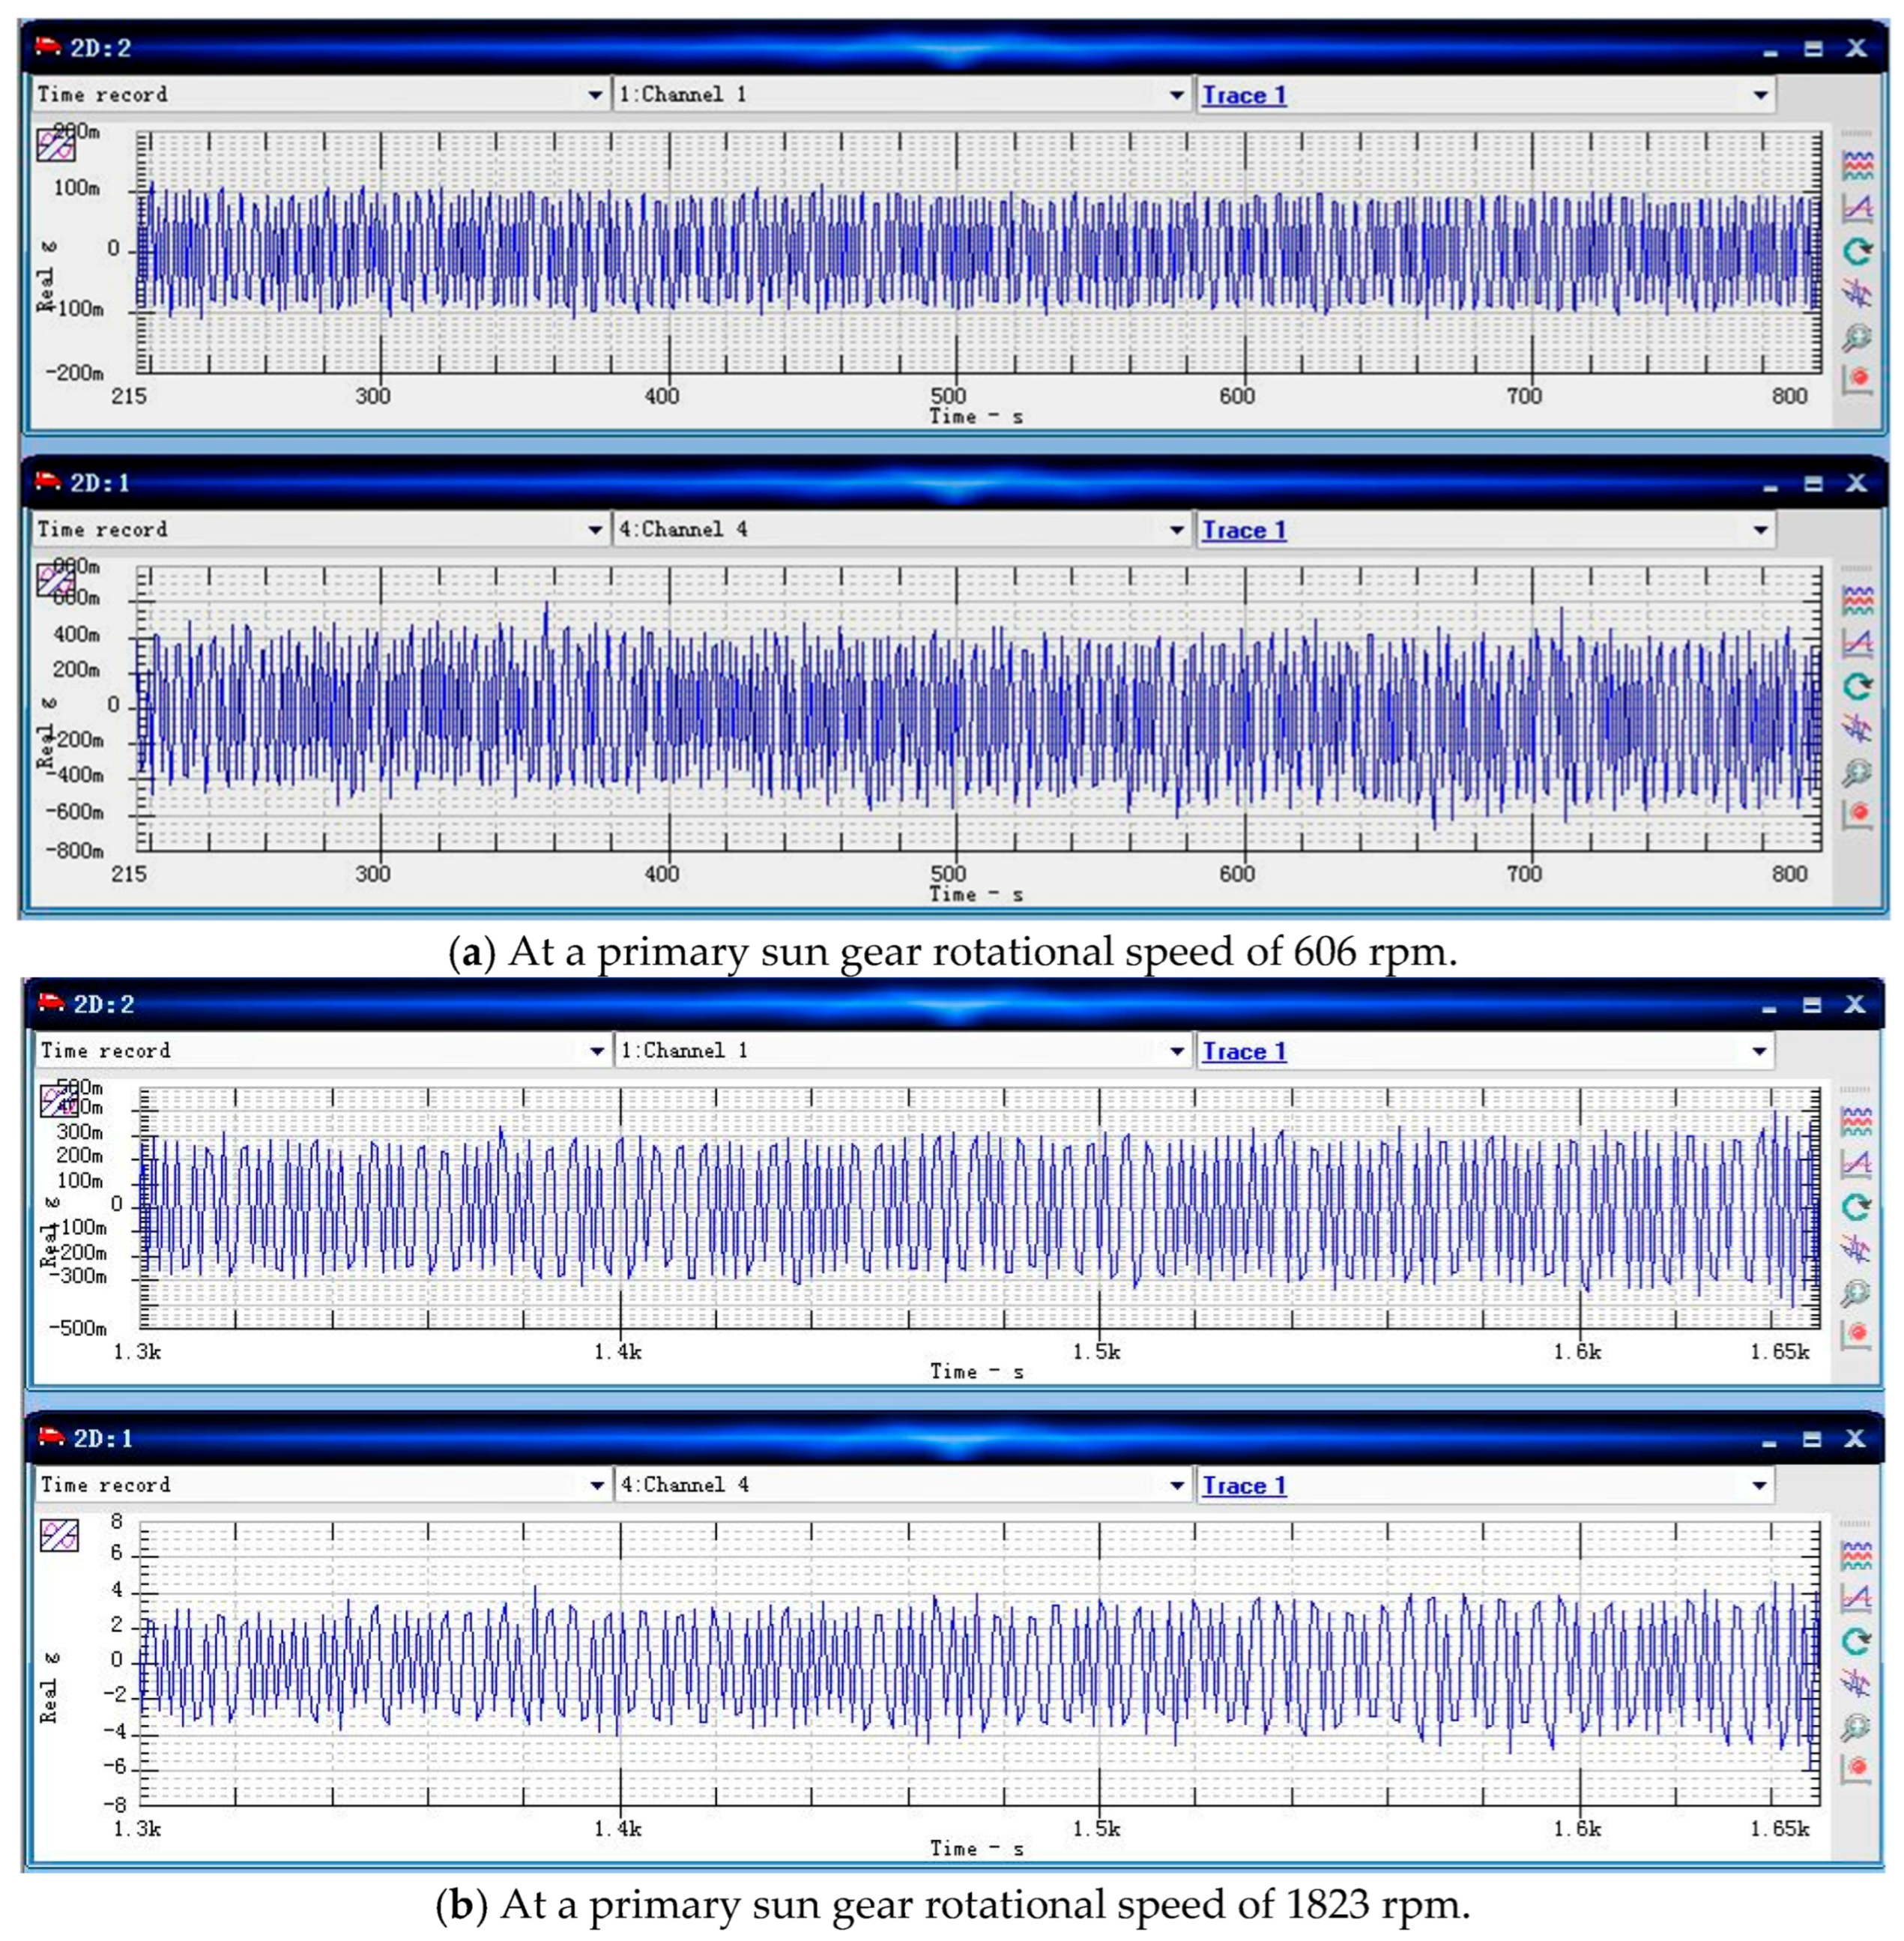Click the plot format icon at top-left of the bottom graph
The image size is (1904, 1941).
tap(59, 1535)
